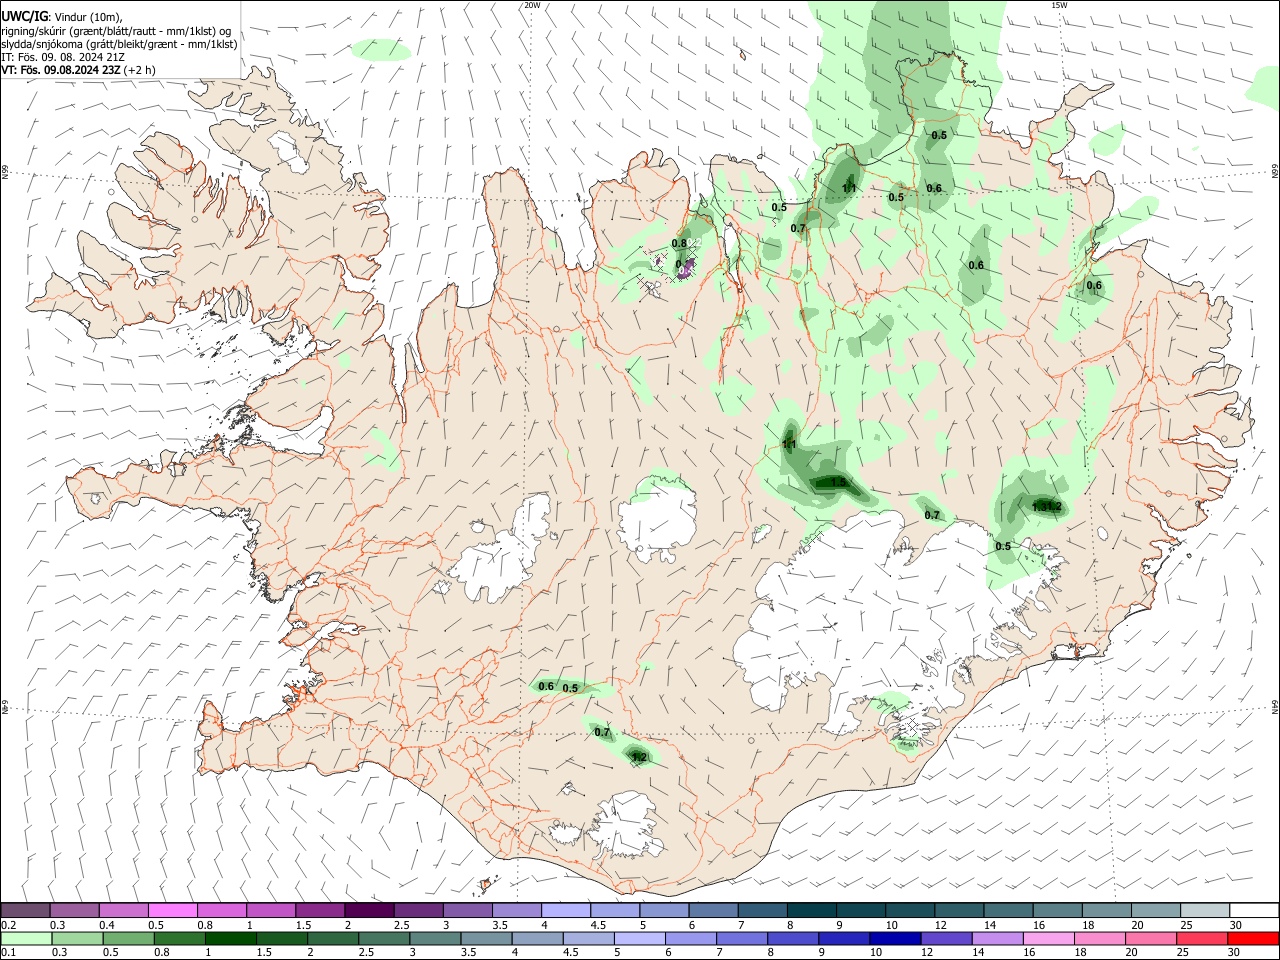Click the 0.6 rain value in south Iceland
Viewport: 1280px width, 960px height.
[546, 686]
